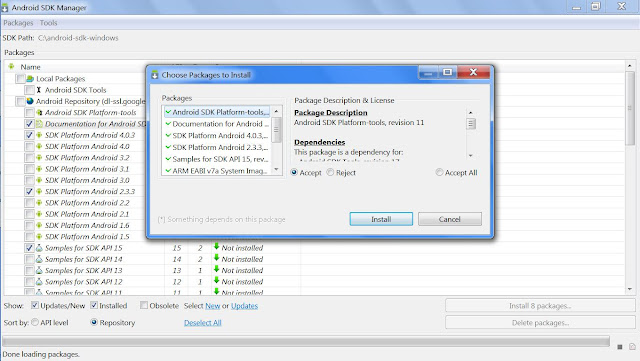
Task: Click SDK Platform Android 1.5 android icon
Action: click(39, 236)
